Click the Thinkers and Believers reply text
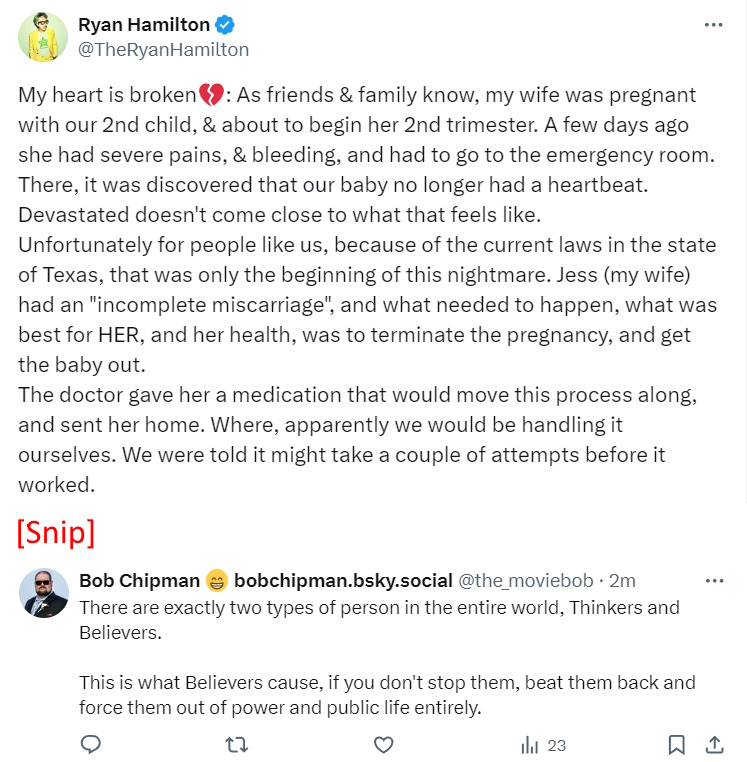The height and width of the screenshot is (762, 747). coord(379,619)
